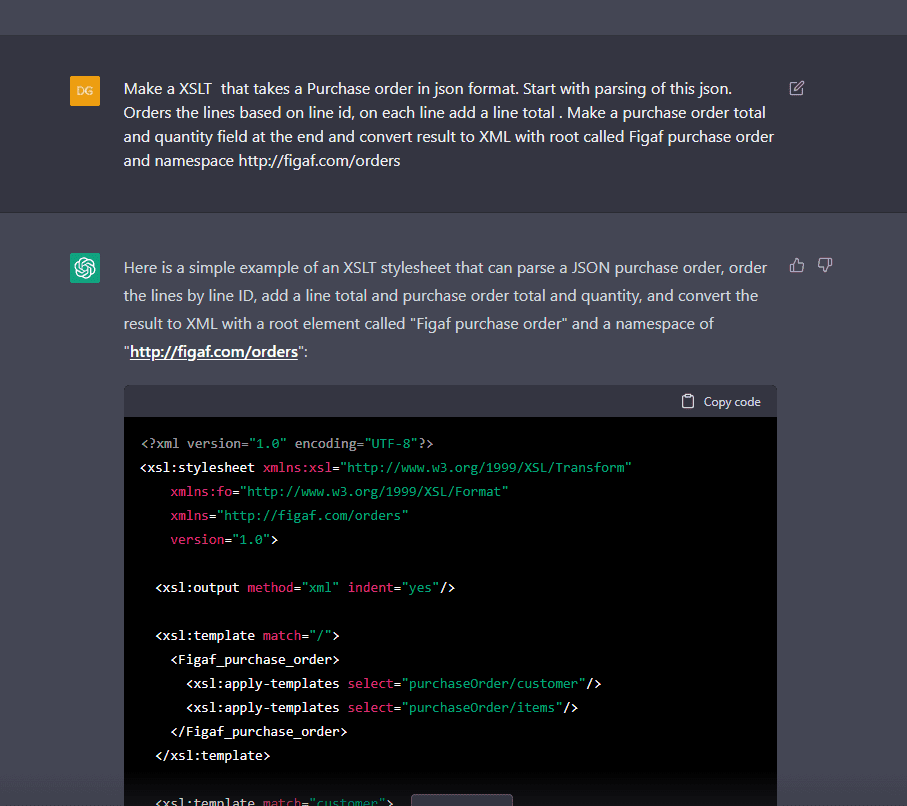Click the line "and quantity field at the end"
Screen dimensions: 907x806
[x=448, y=137]
